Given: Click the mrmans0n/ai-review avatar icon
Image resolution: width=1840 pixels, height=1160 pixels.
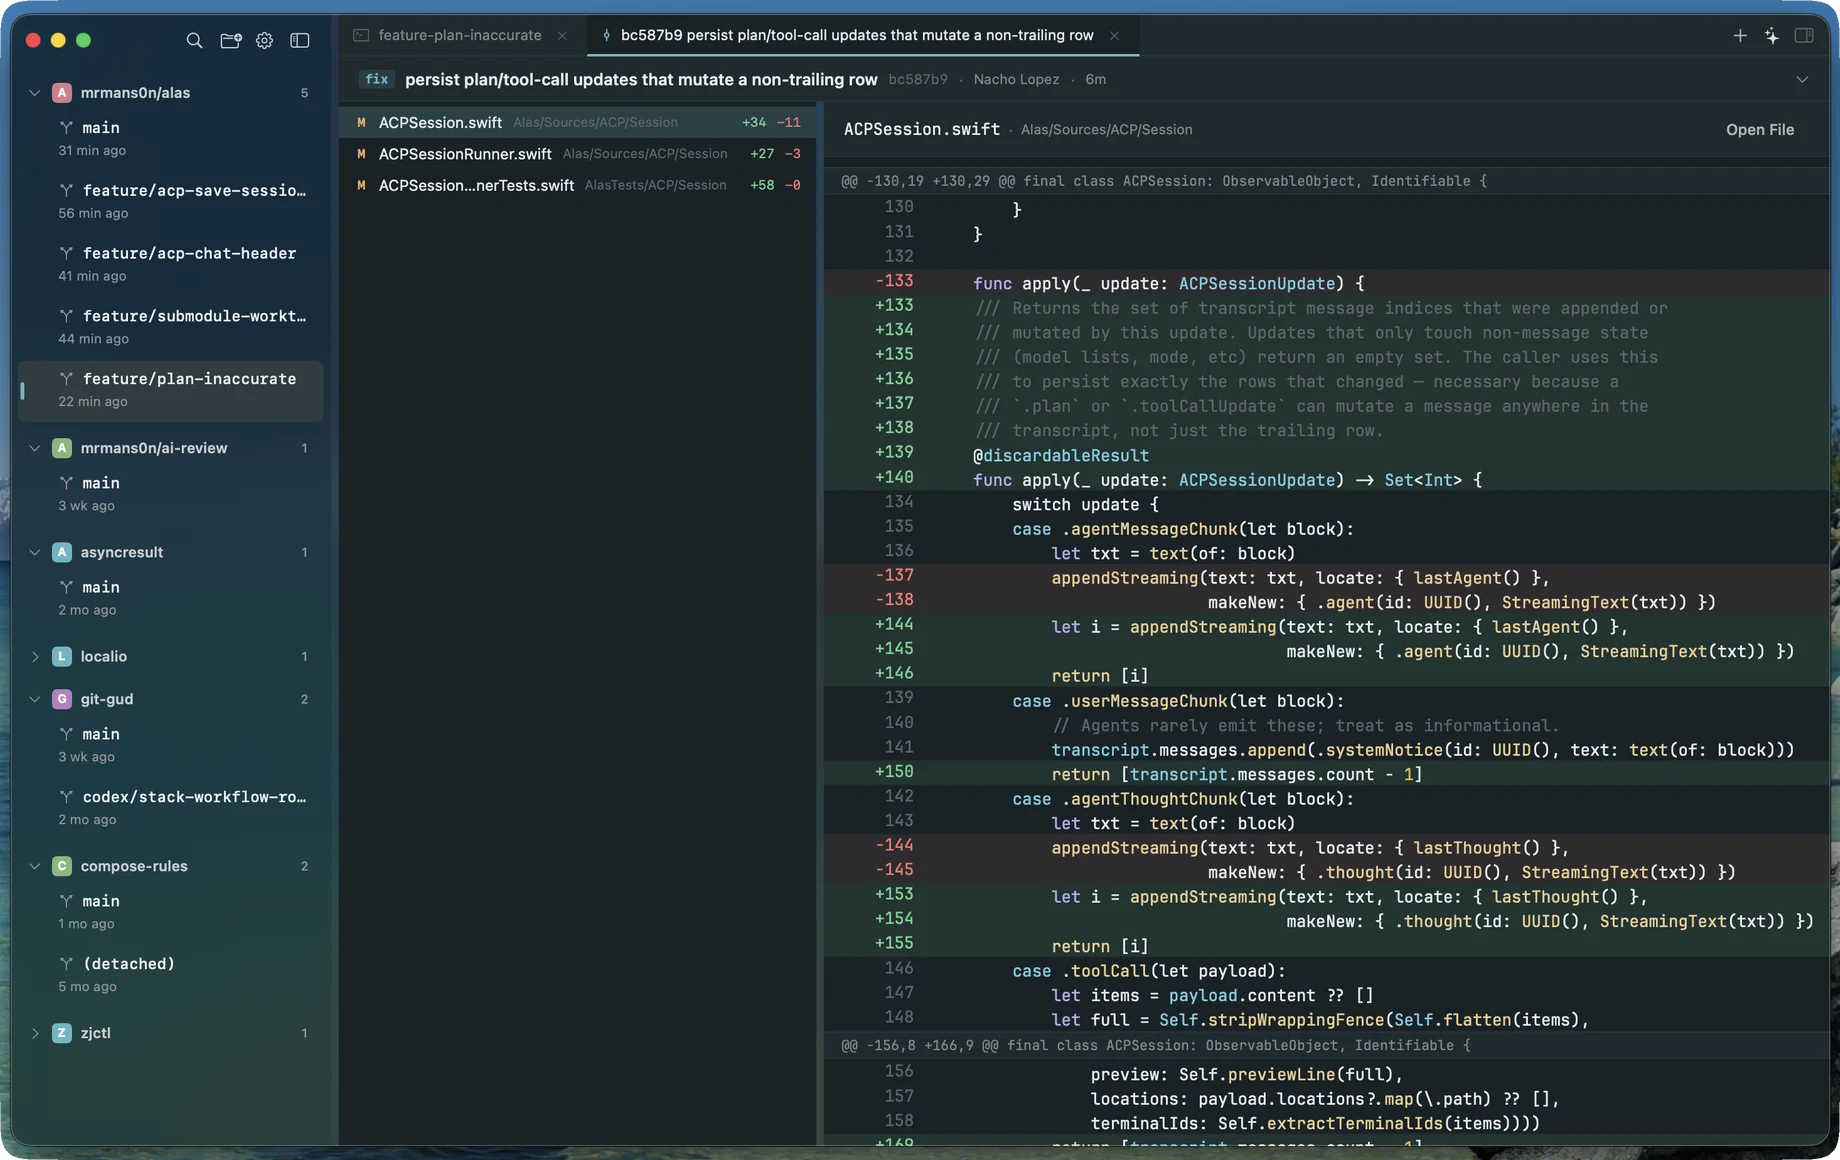Looking at the screenshot, I should pyautogui.click(x=62, y=448).
